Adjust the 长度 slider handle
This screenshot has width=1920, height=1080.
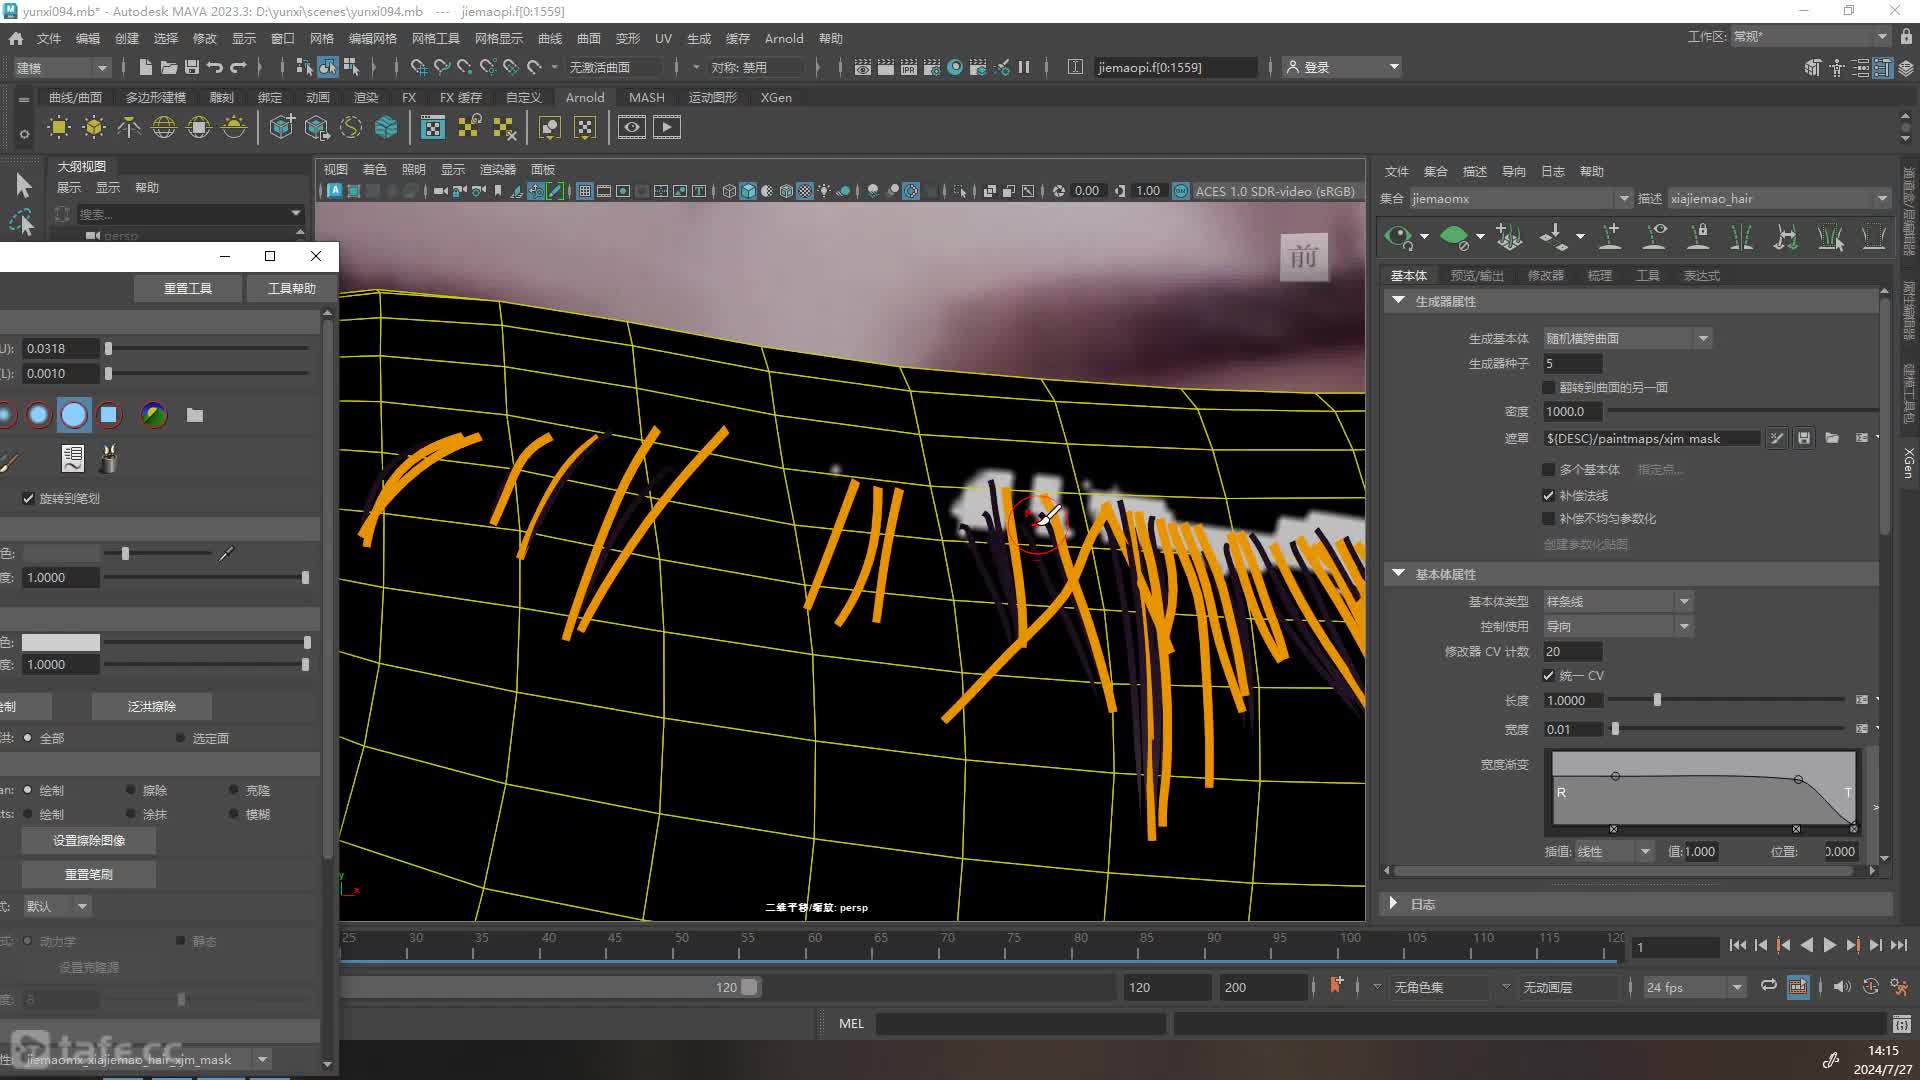click(x=1657, y=700)
